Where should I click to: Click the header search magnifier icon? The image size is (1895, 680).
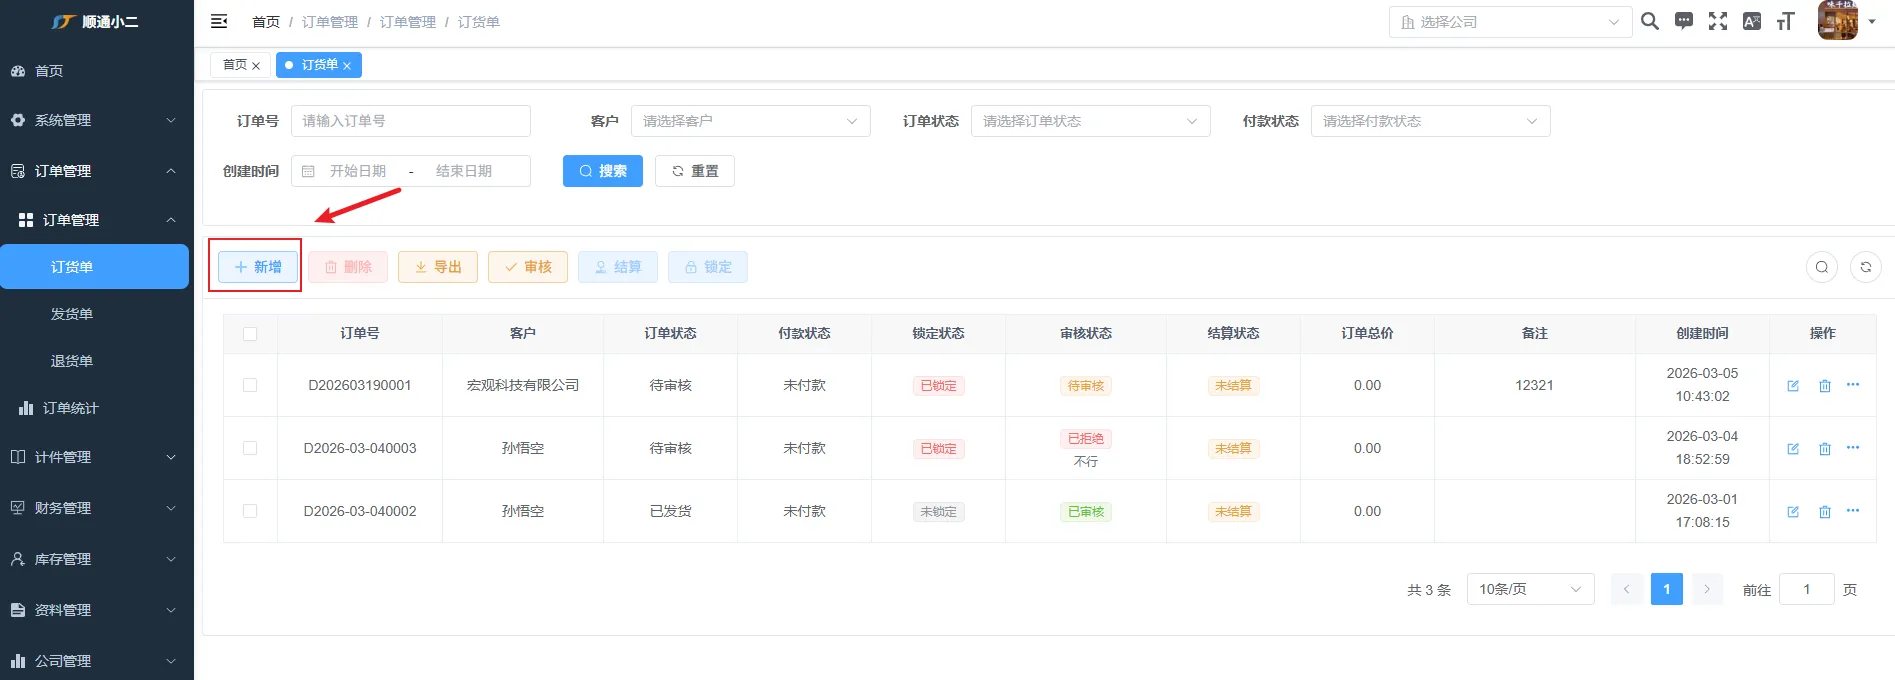tap(1650, 21)
